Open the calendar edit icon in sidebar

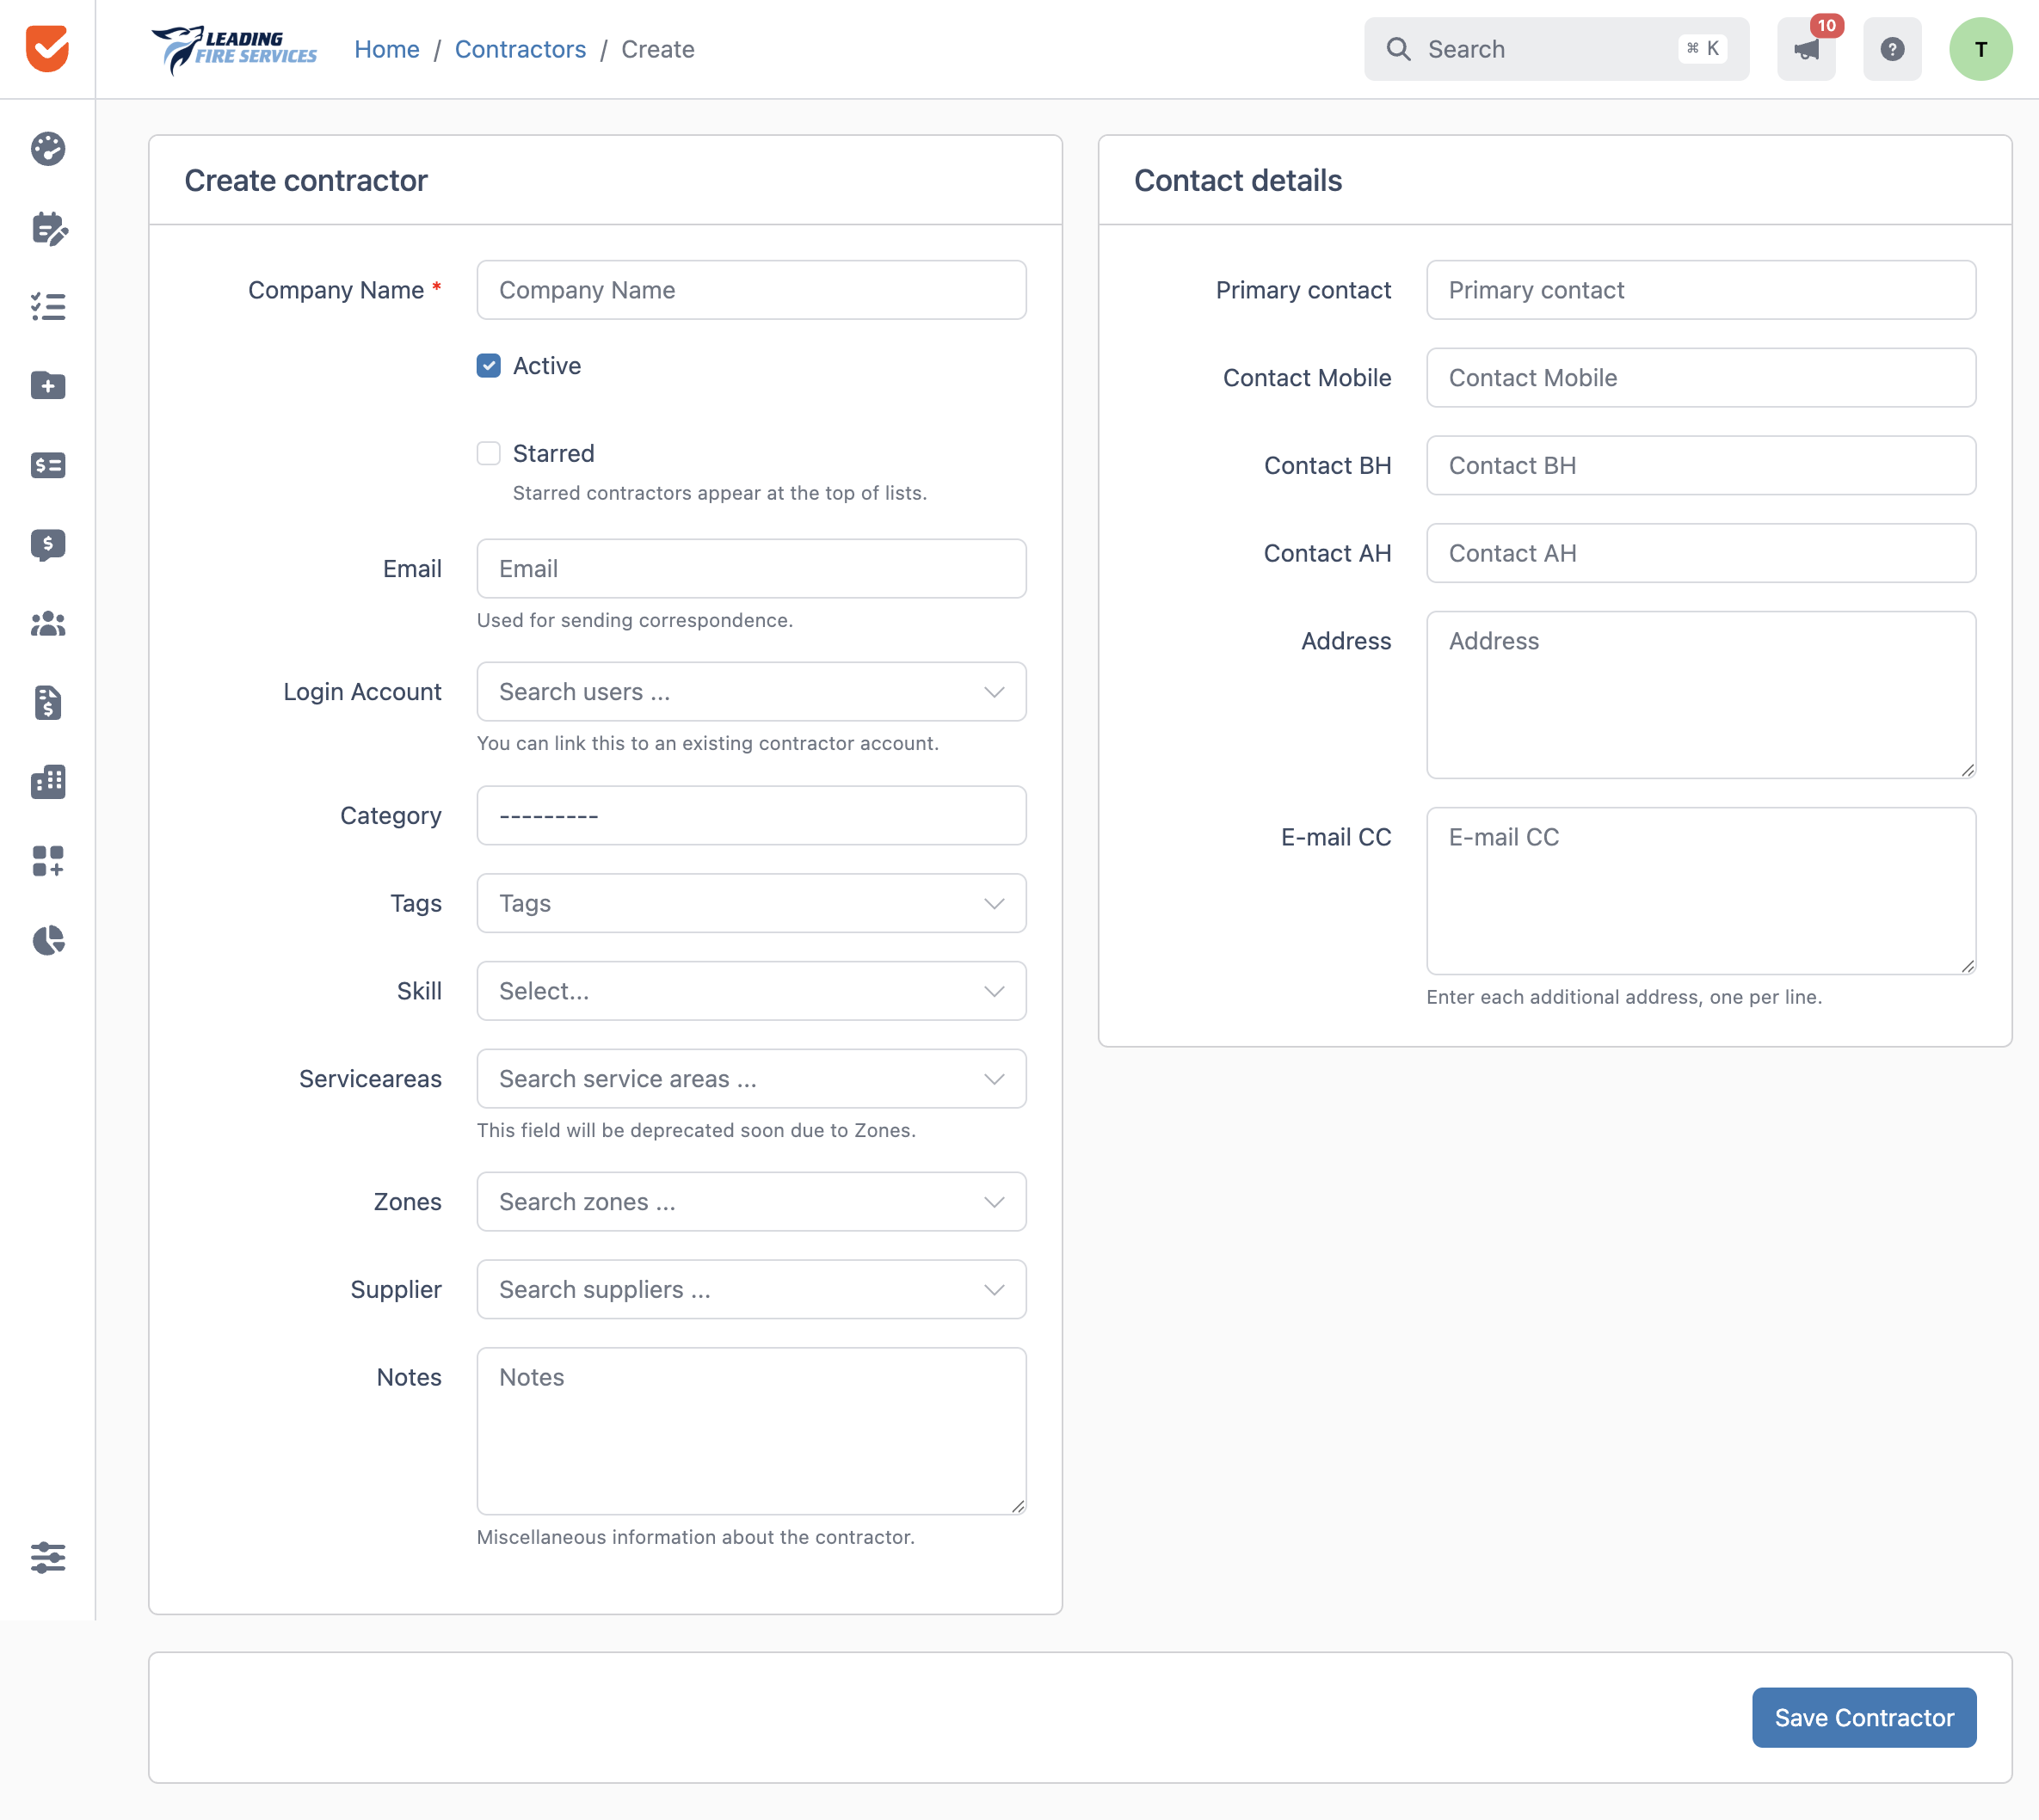tap(48, 228)
